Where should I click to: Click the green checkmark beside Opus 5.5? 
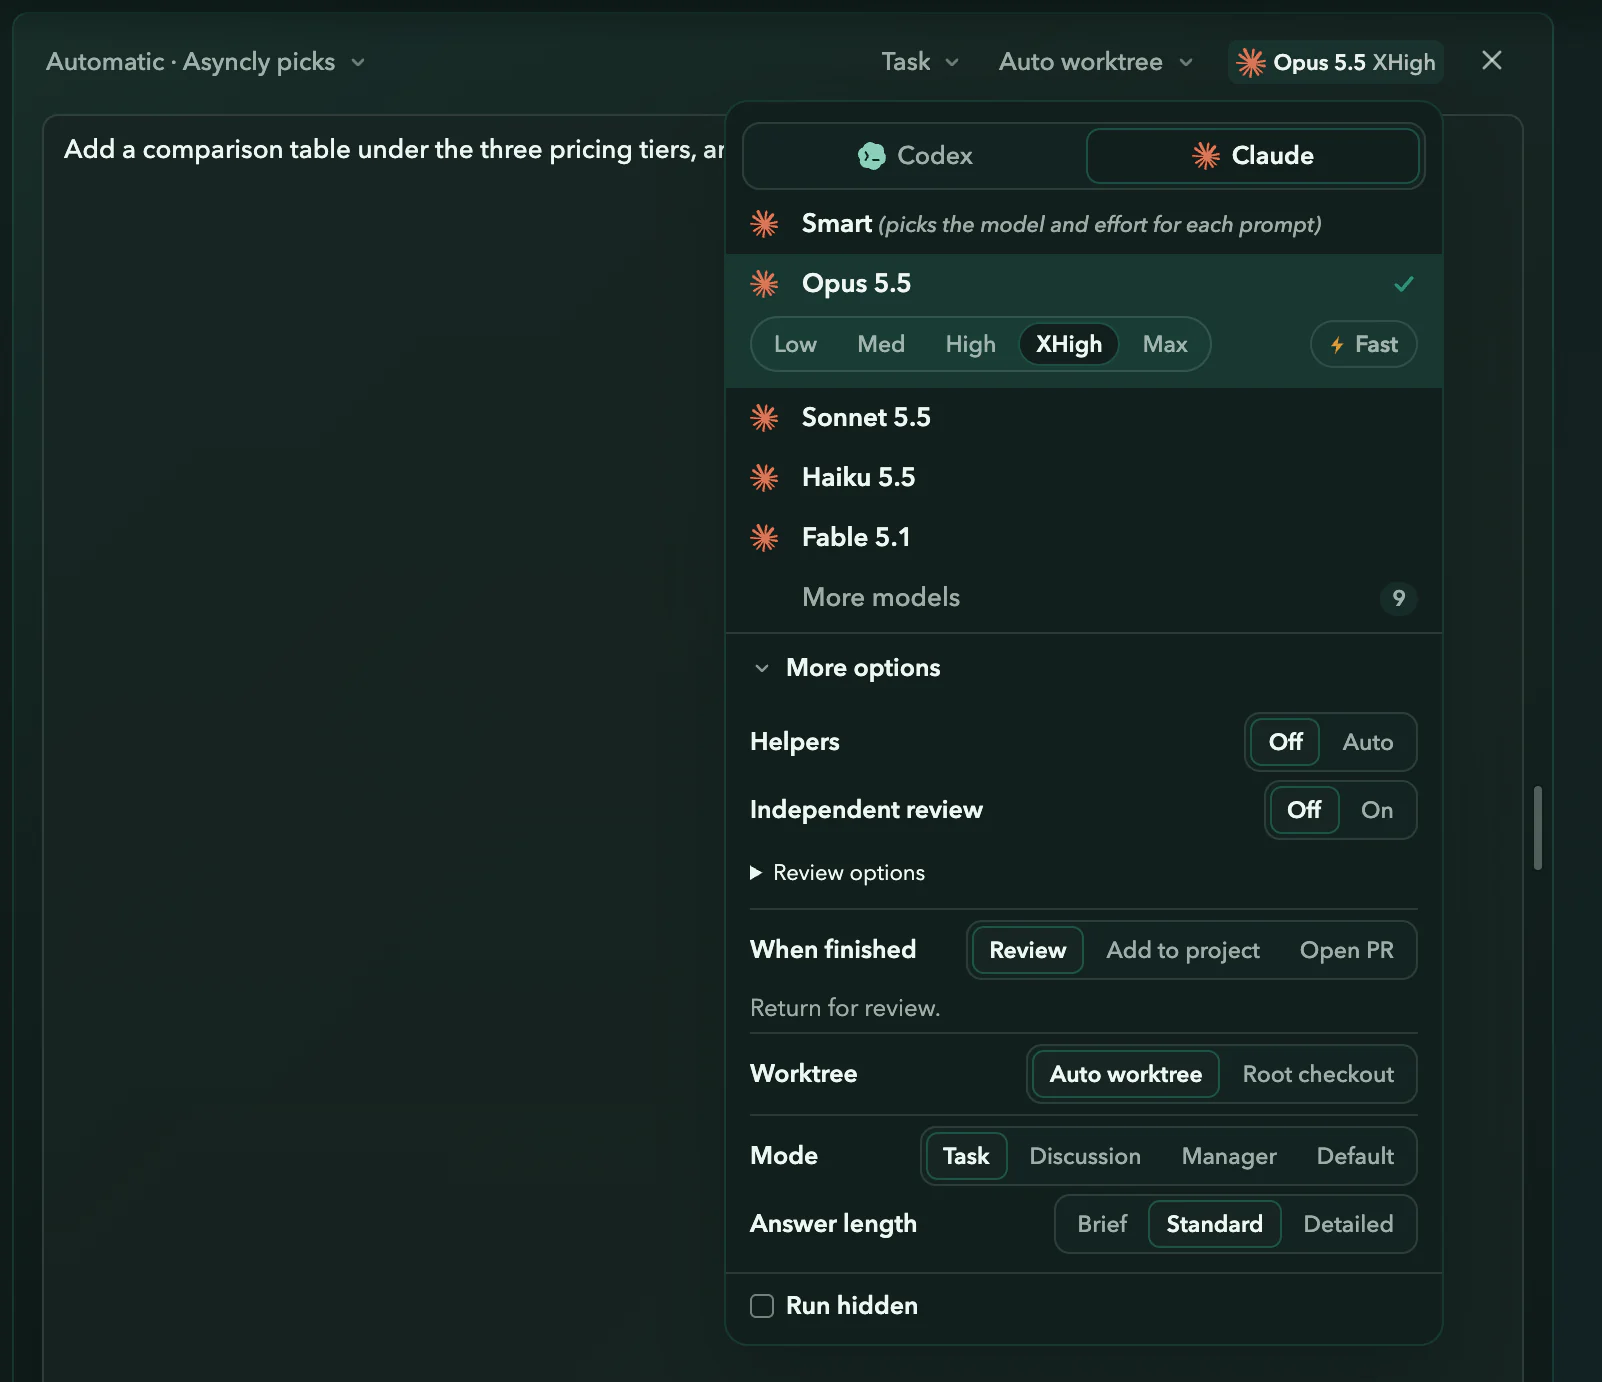[1404, 284]
